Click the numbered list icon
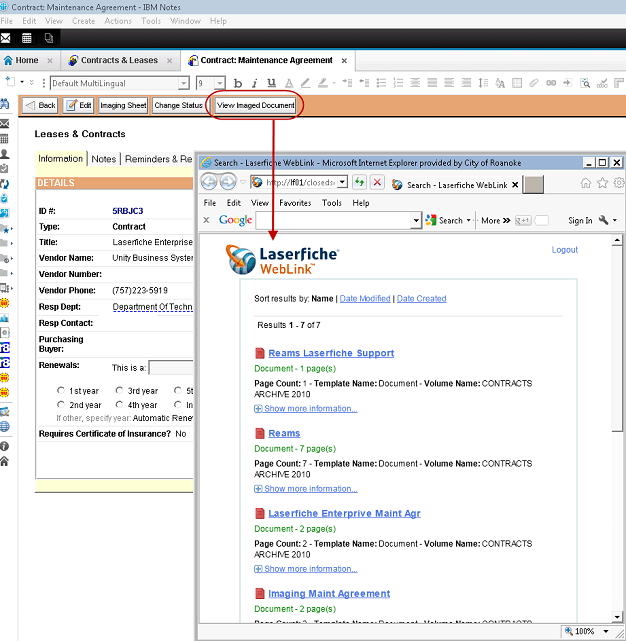The height and width of the screenshot is (641, 626). click(398, 83)
